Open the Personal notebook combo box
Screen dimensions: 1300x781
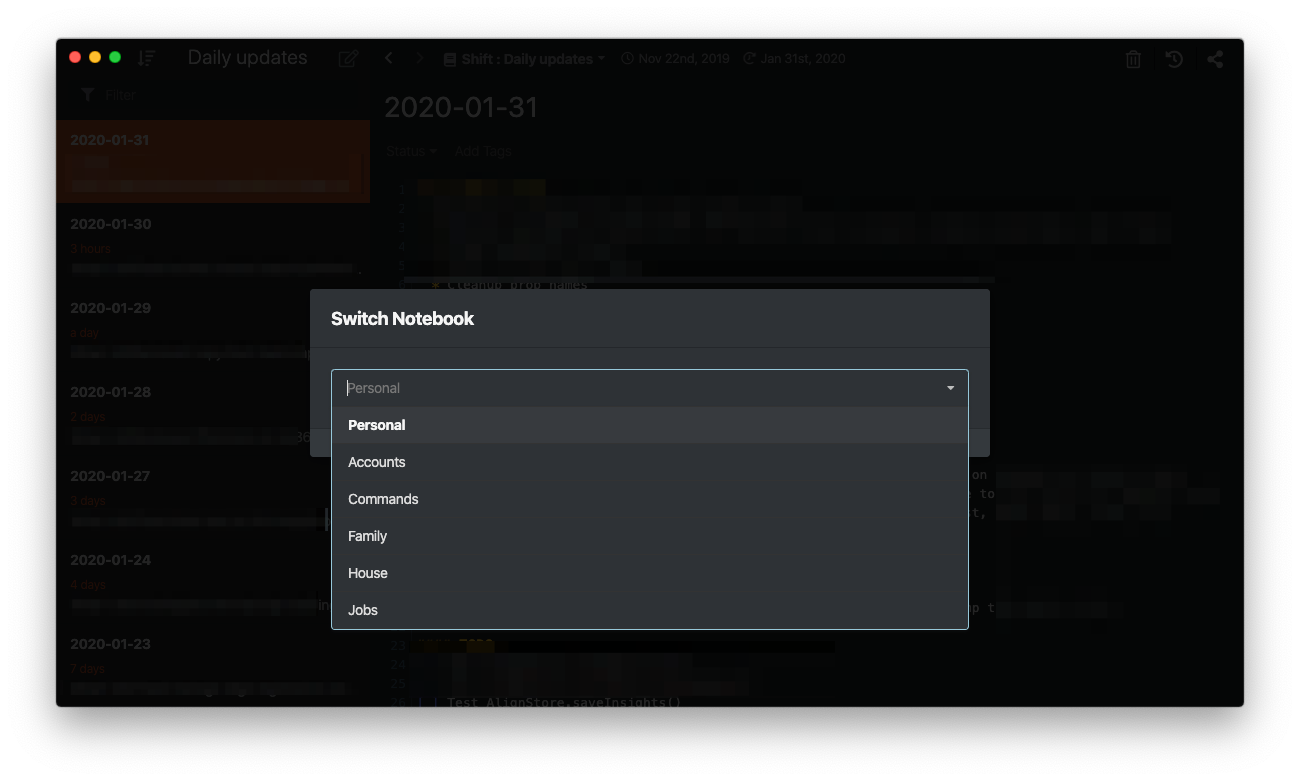pos(650,388)
